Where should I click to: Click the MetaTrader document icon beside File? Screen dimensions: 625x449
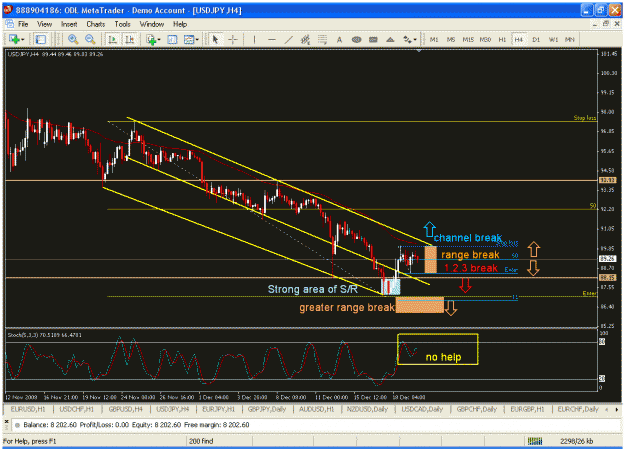tap(9, 24)
